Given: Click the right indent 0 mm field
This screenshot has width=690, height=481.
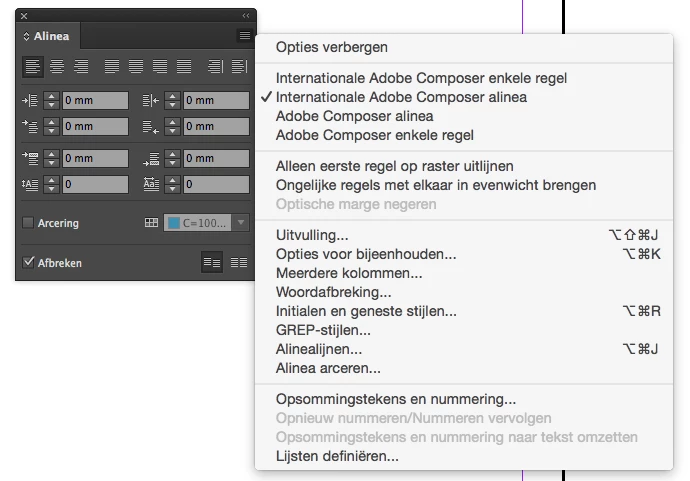Looking at the screenshot, I should [x=216, y=101].
